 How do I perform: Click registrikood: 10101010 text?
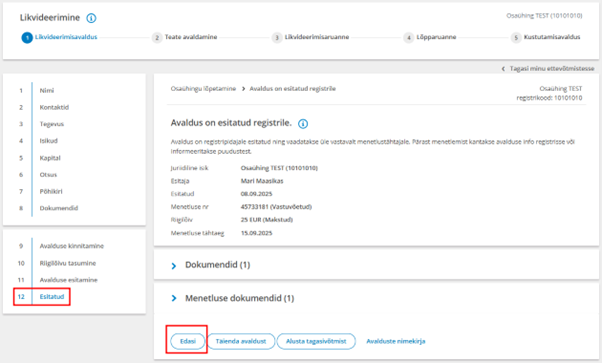point(549,98)
